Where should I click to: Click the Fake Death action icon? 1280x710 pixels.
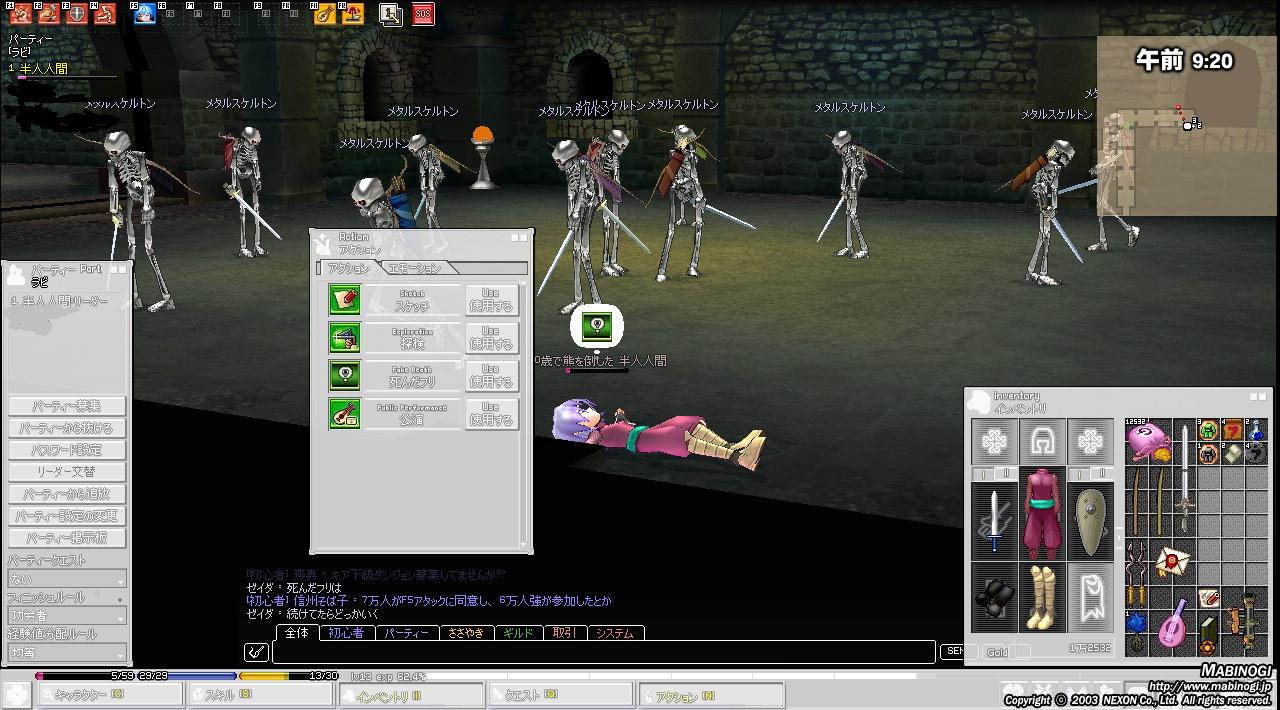click(x=344, y=376)
